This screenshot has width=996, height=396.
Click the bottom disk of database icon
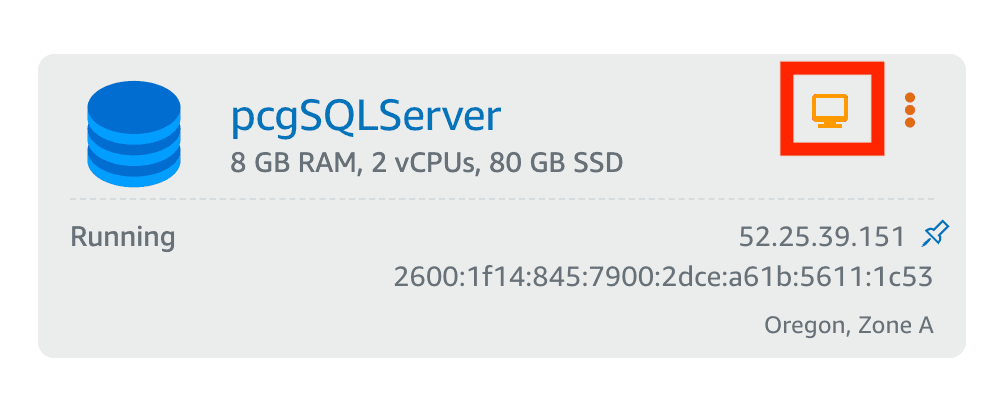tap(134, 170)
